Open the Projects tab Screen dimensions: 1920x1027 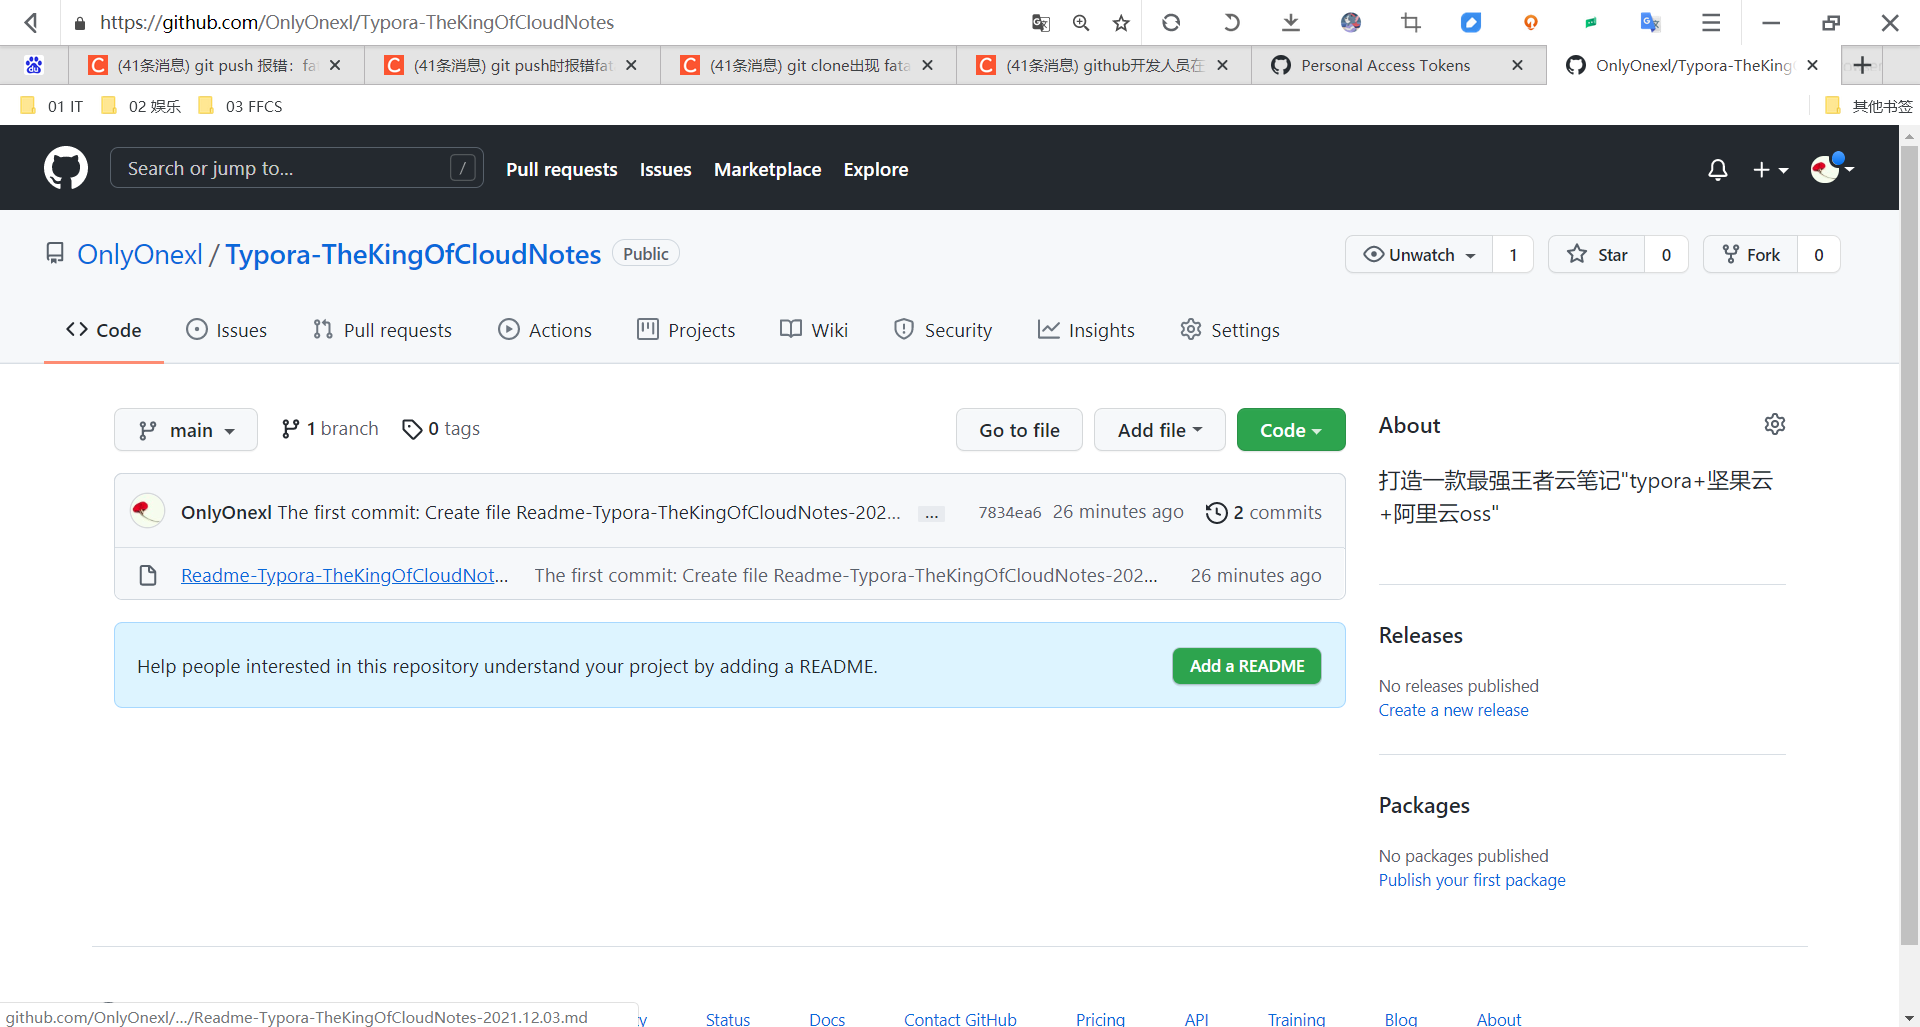(x=686, y=330)
